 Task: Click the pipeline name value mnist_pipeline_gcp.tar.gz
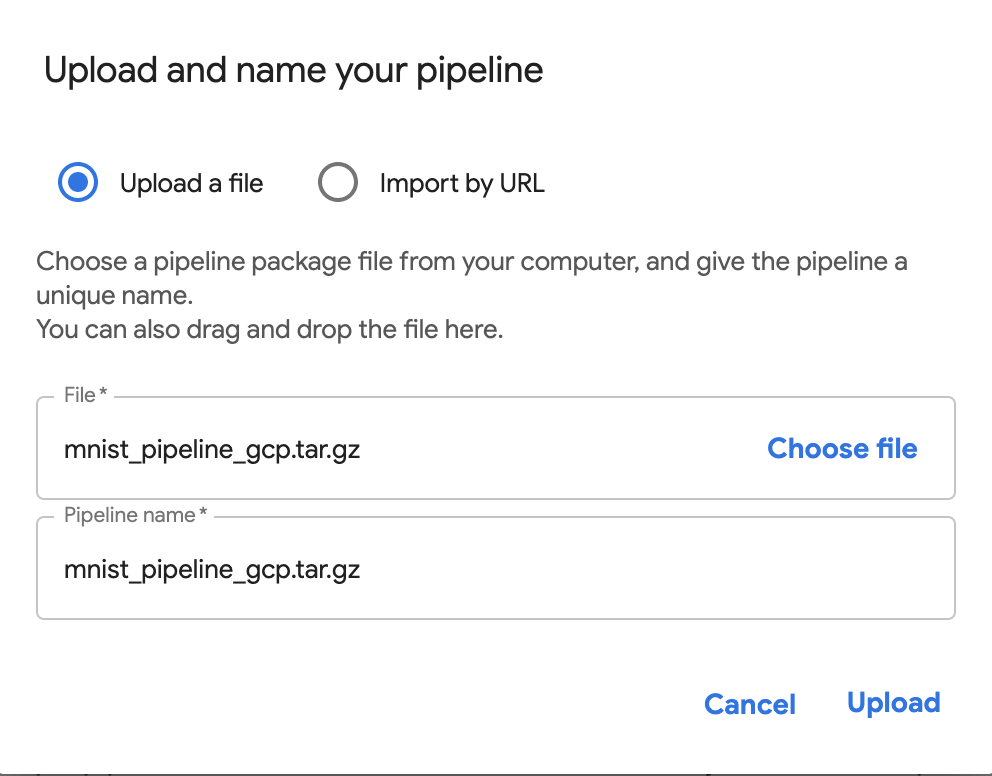(212, 570)
